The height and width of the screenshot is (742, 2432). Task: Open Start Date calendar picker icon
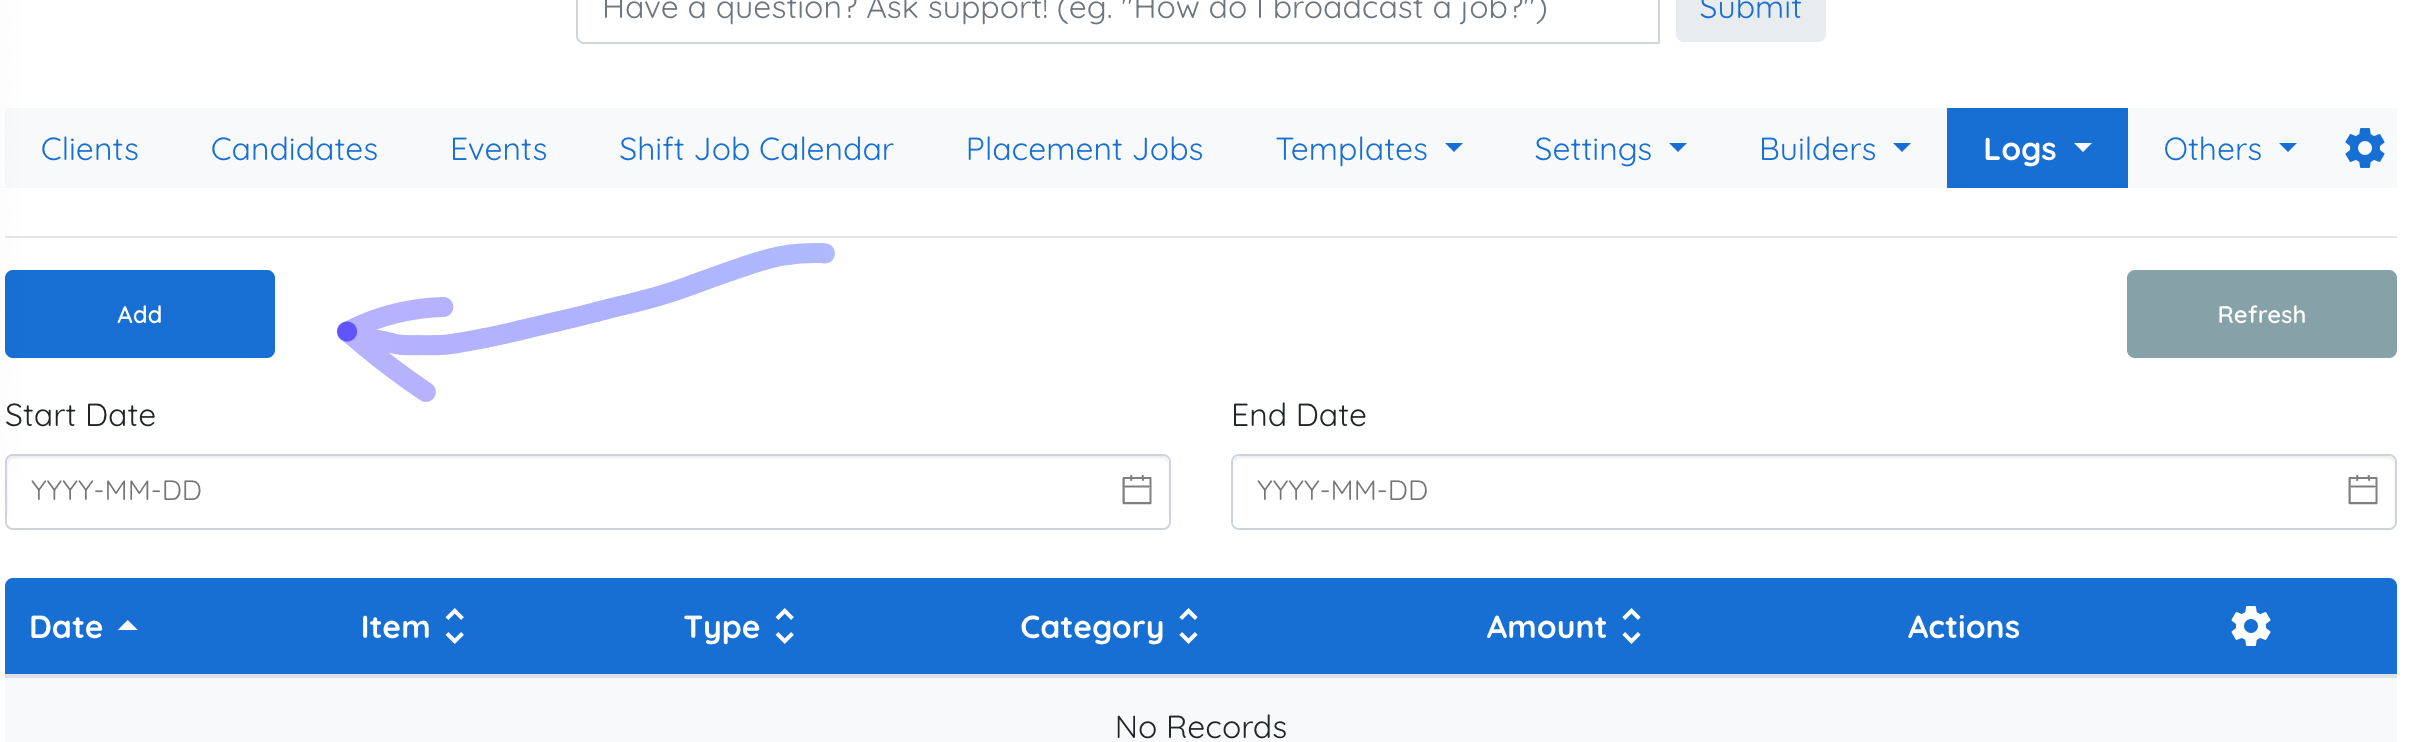pos(1137,490)
